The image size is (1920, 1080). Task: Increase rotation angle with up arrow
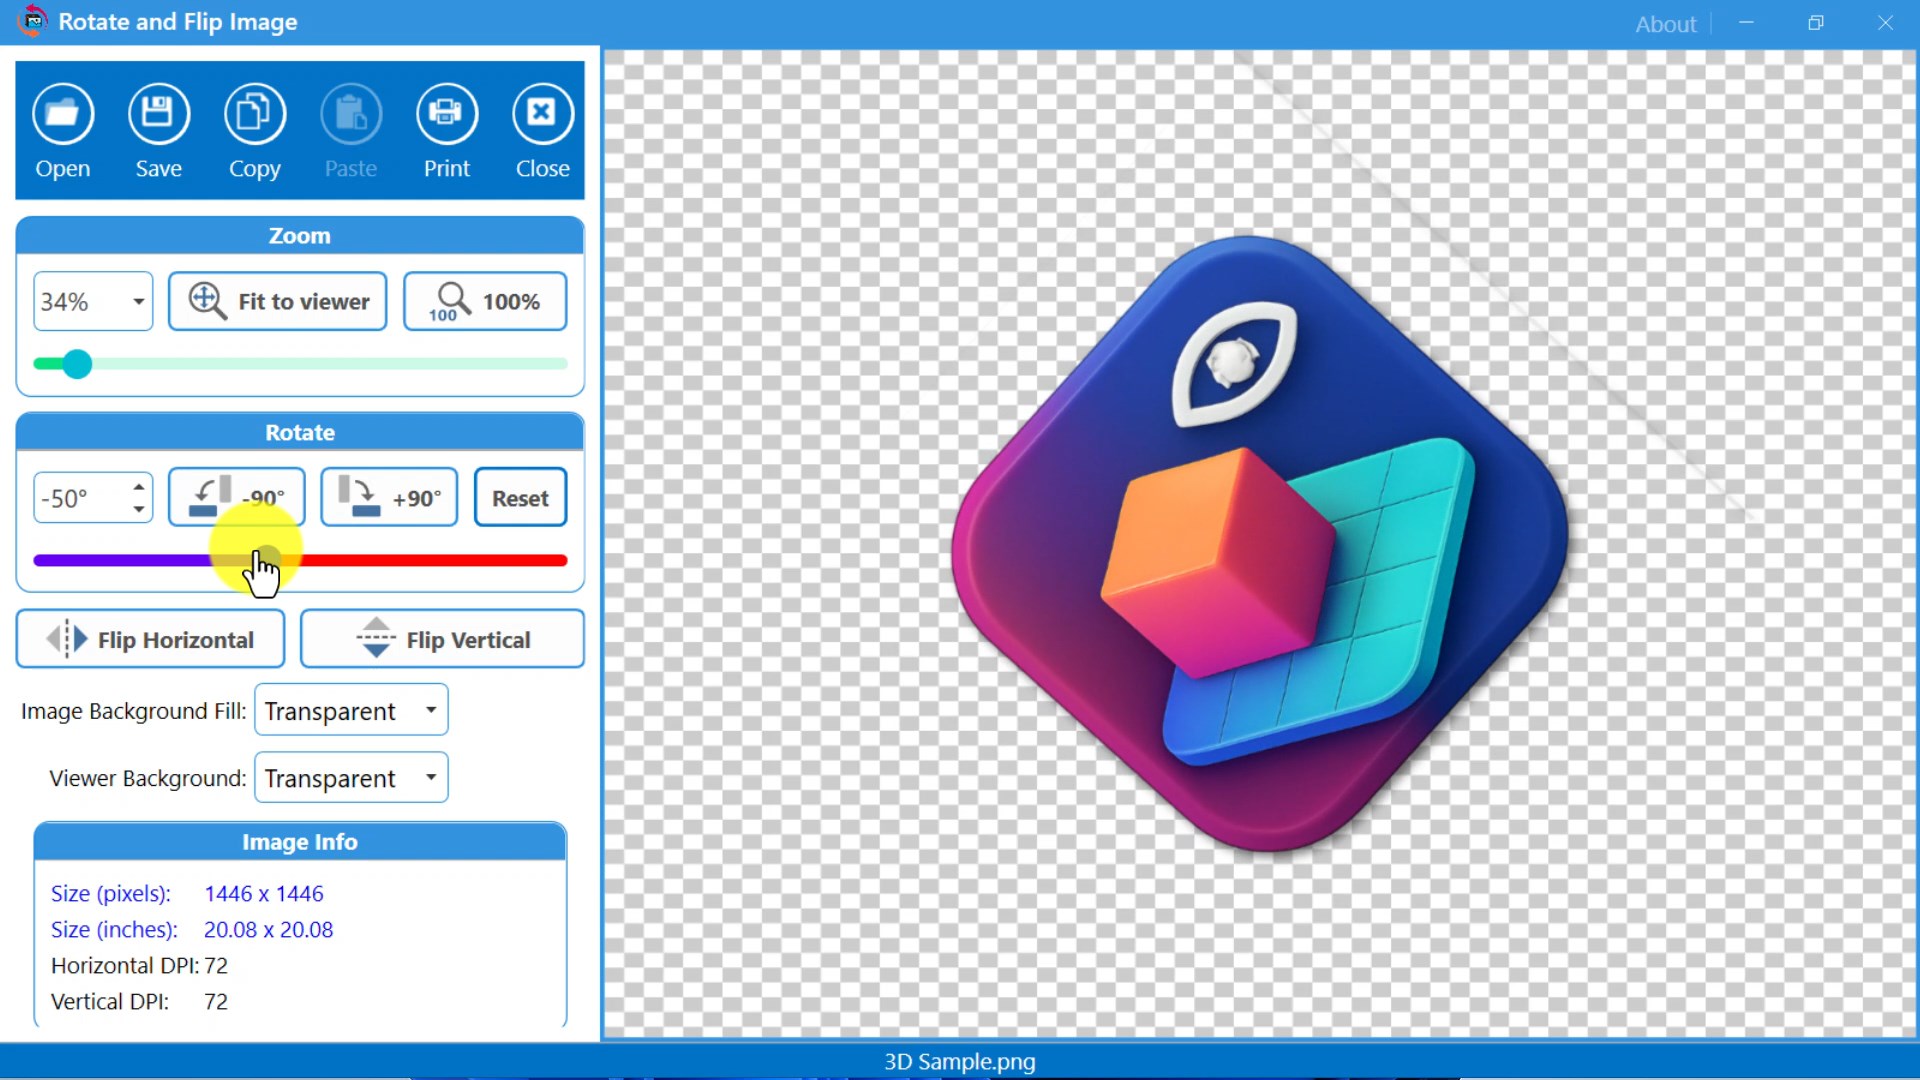139,487
